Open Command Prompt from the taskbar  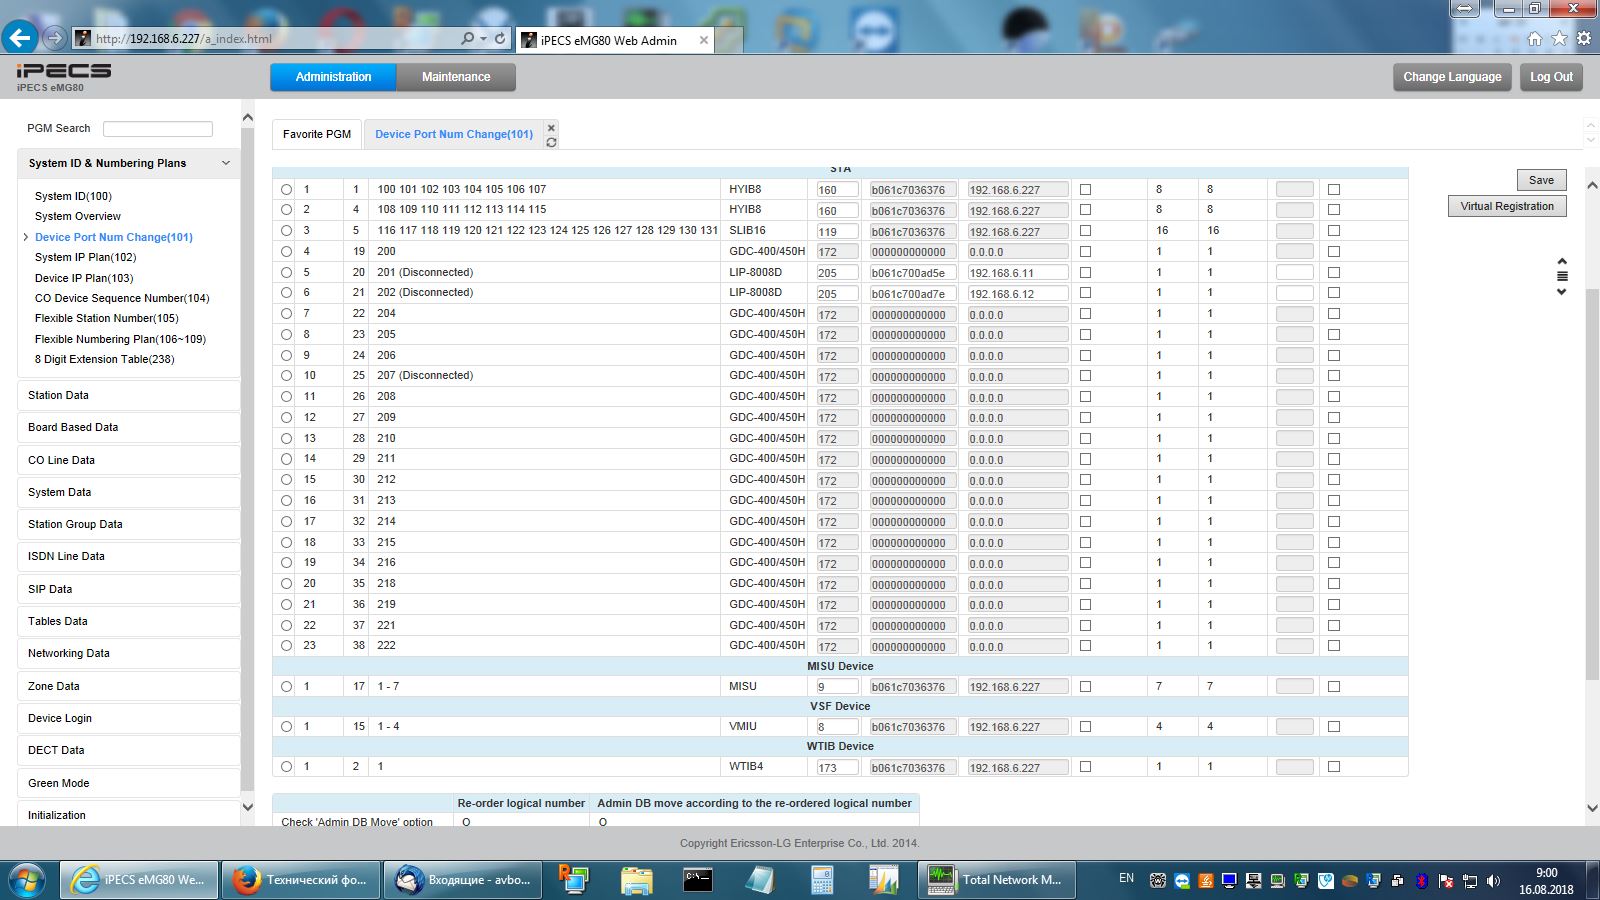coord(698,880)
